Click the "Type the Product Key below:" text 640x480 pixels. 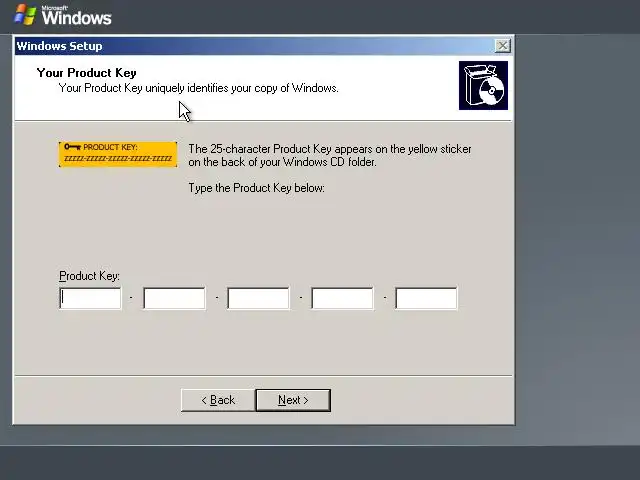[x=256, y=188]
